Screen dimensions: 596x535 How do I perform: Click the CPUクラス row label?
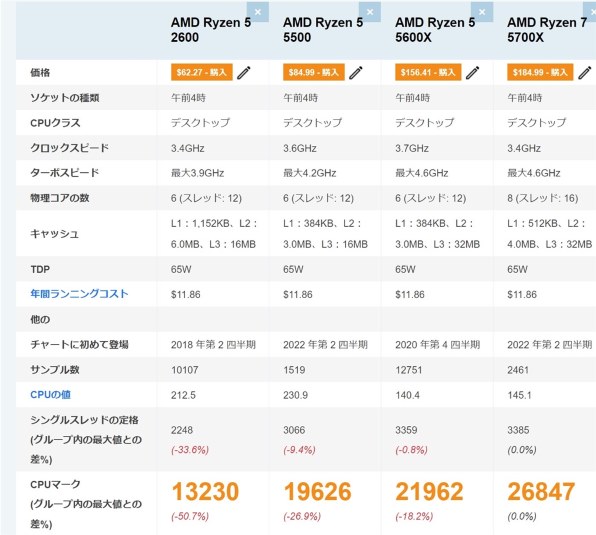point(55,123)
